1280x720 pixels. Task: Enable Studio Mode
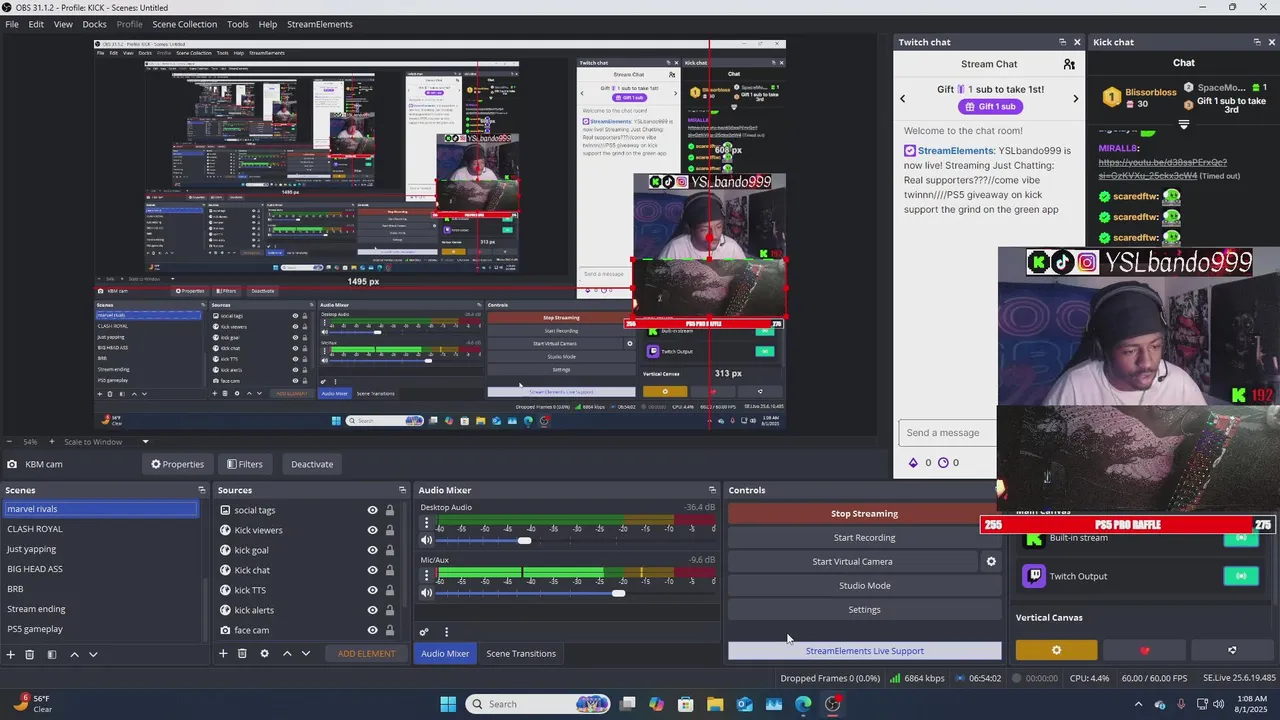click(x=864, y=586)
